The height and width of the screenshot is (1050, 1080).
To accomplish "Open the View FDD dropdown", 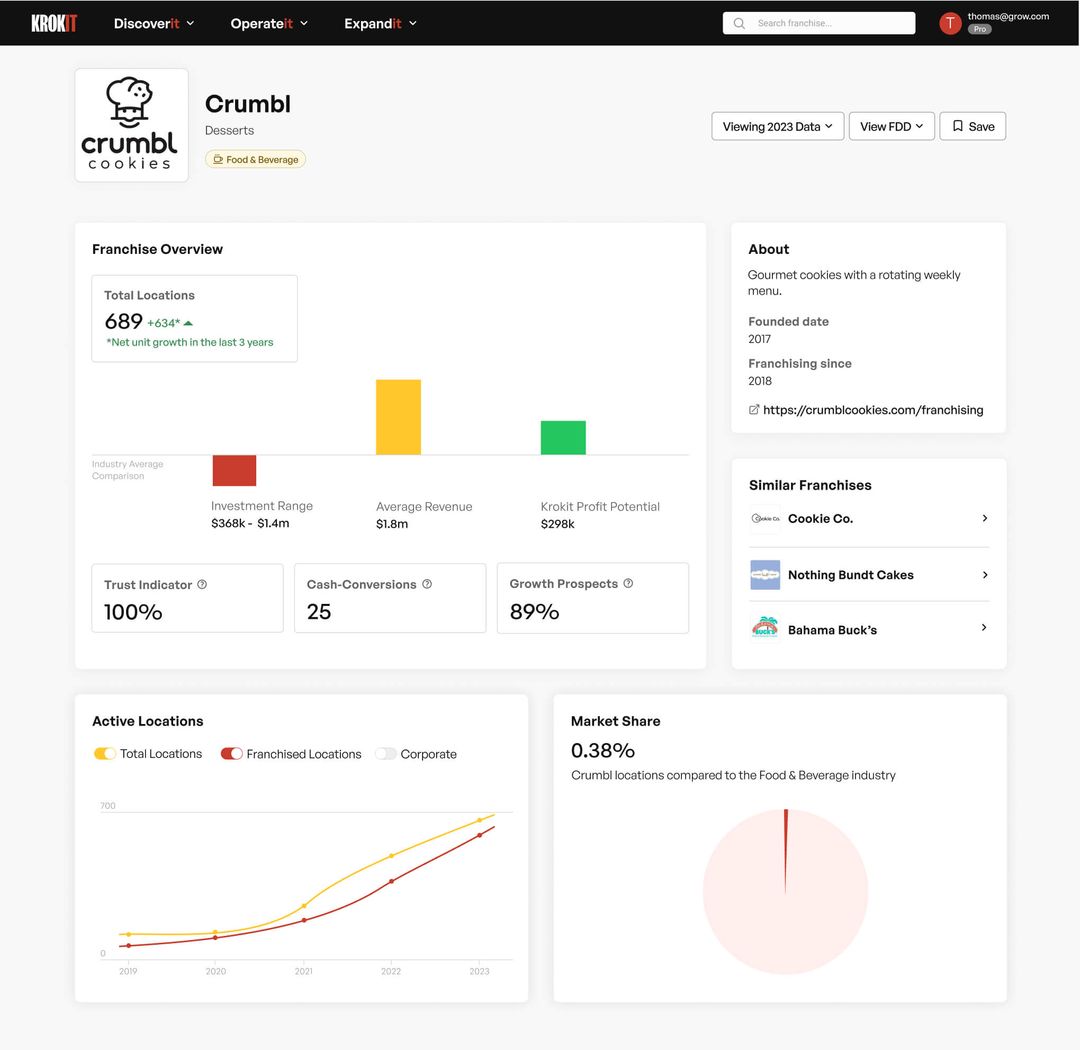I will pos(891,126).
